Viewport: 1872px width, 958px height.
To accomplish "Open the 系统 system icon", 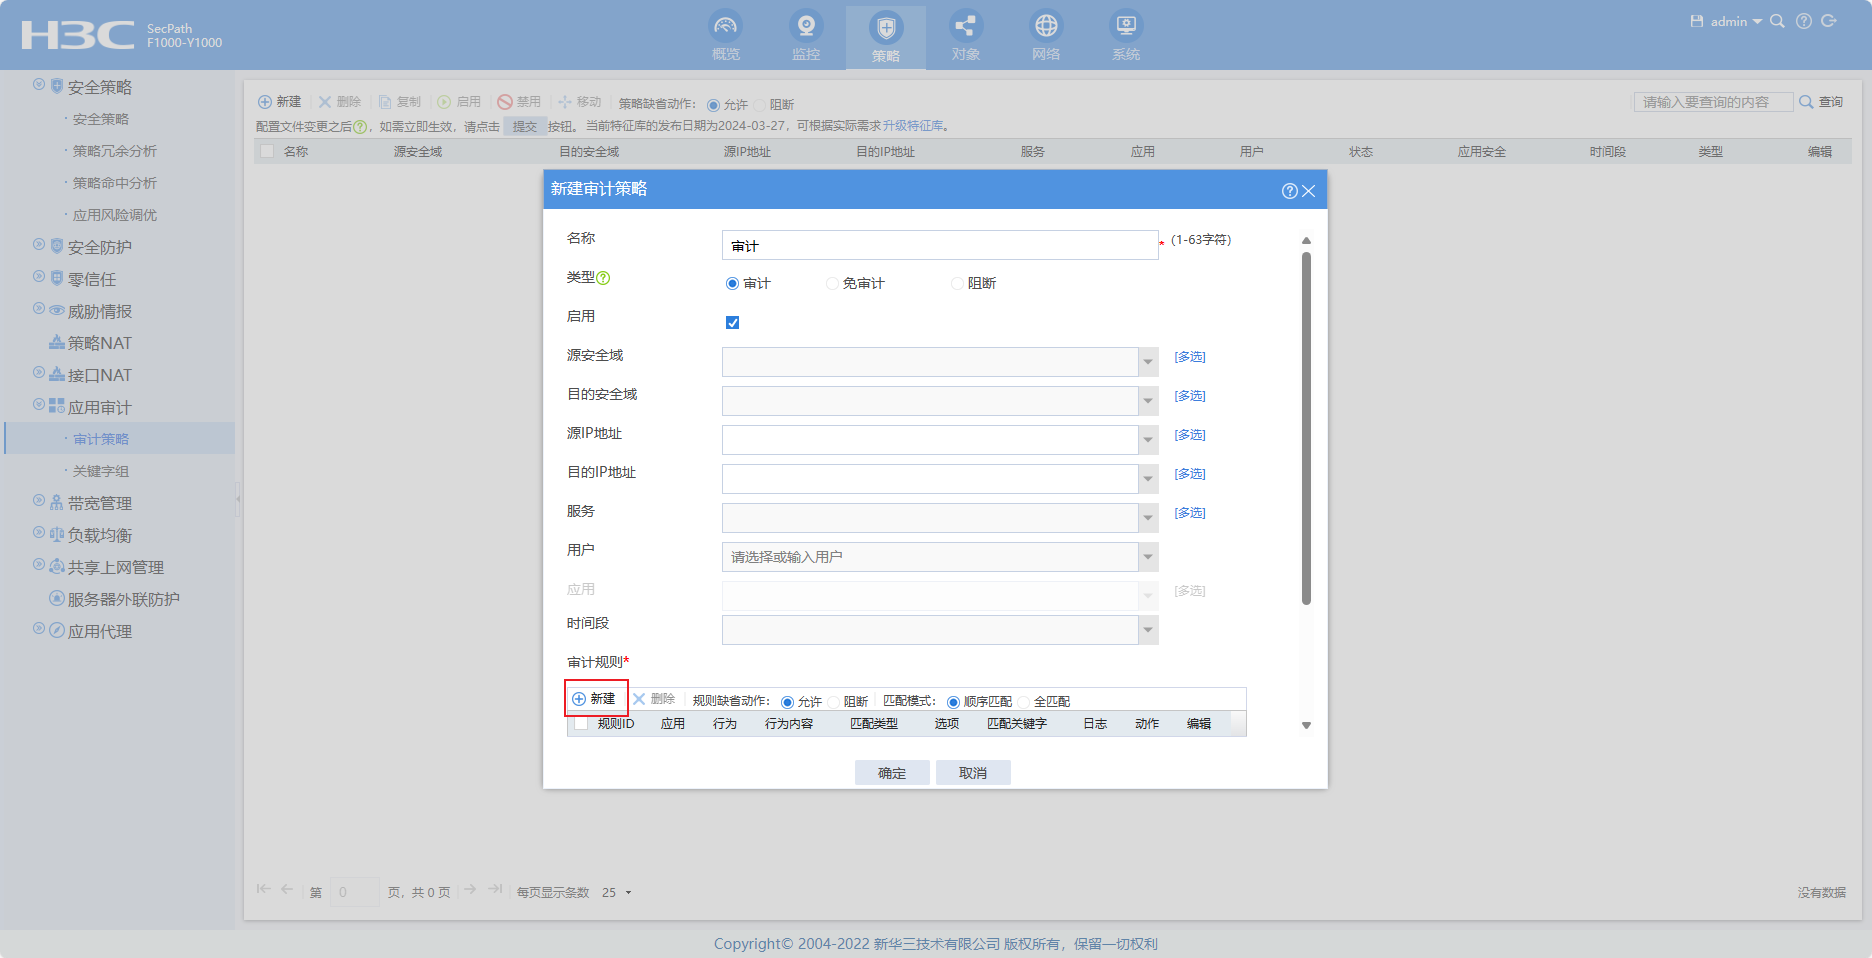I will (x=1126, y=26).
